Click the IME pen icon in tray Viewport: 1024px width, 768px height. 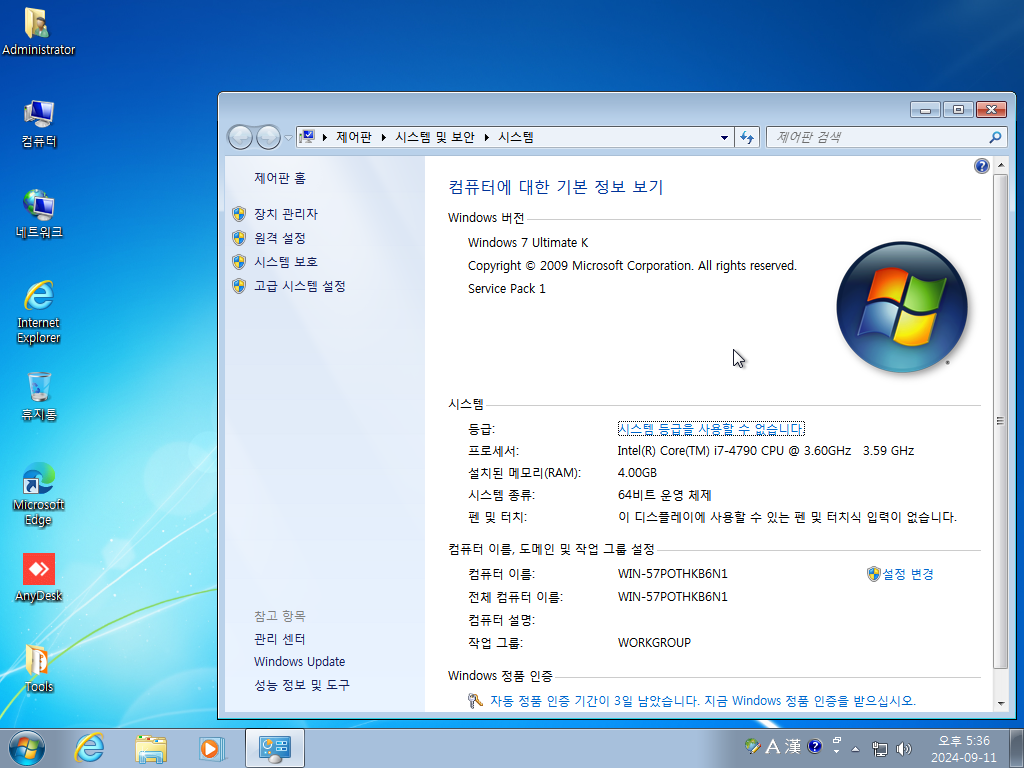click(752, 746)
